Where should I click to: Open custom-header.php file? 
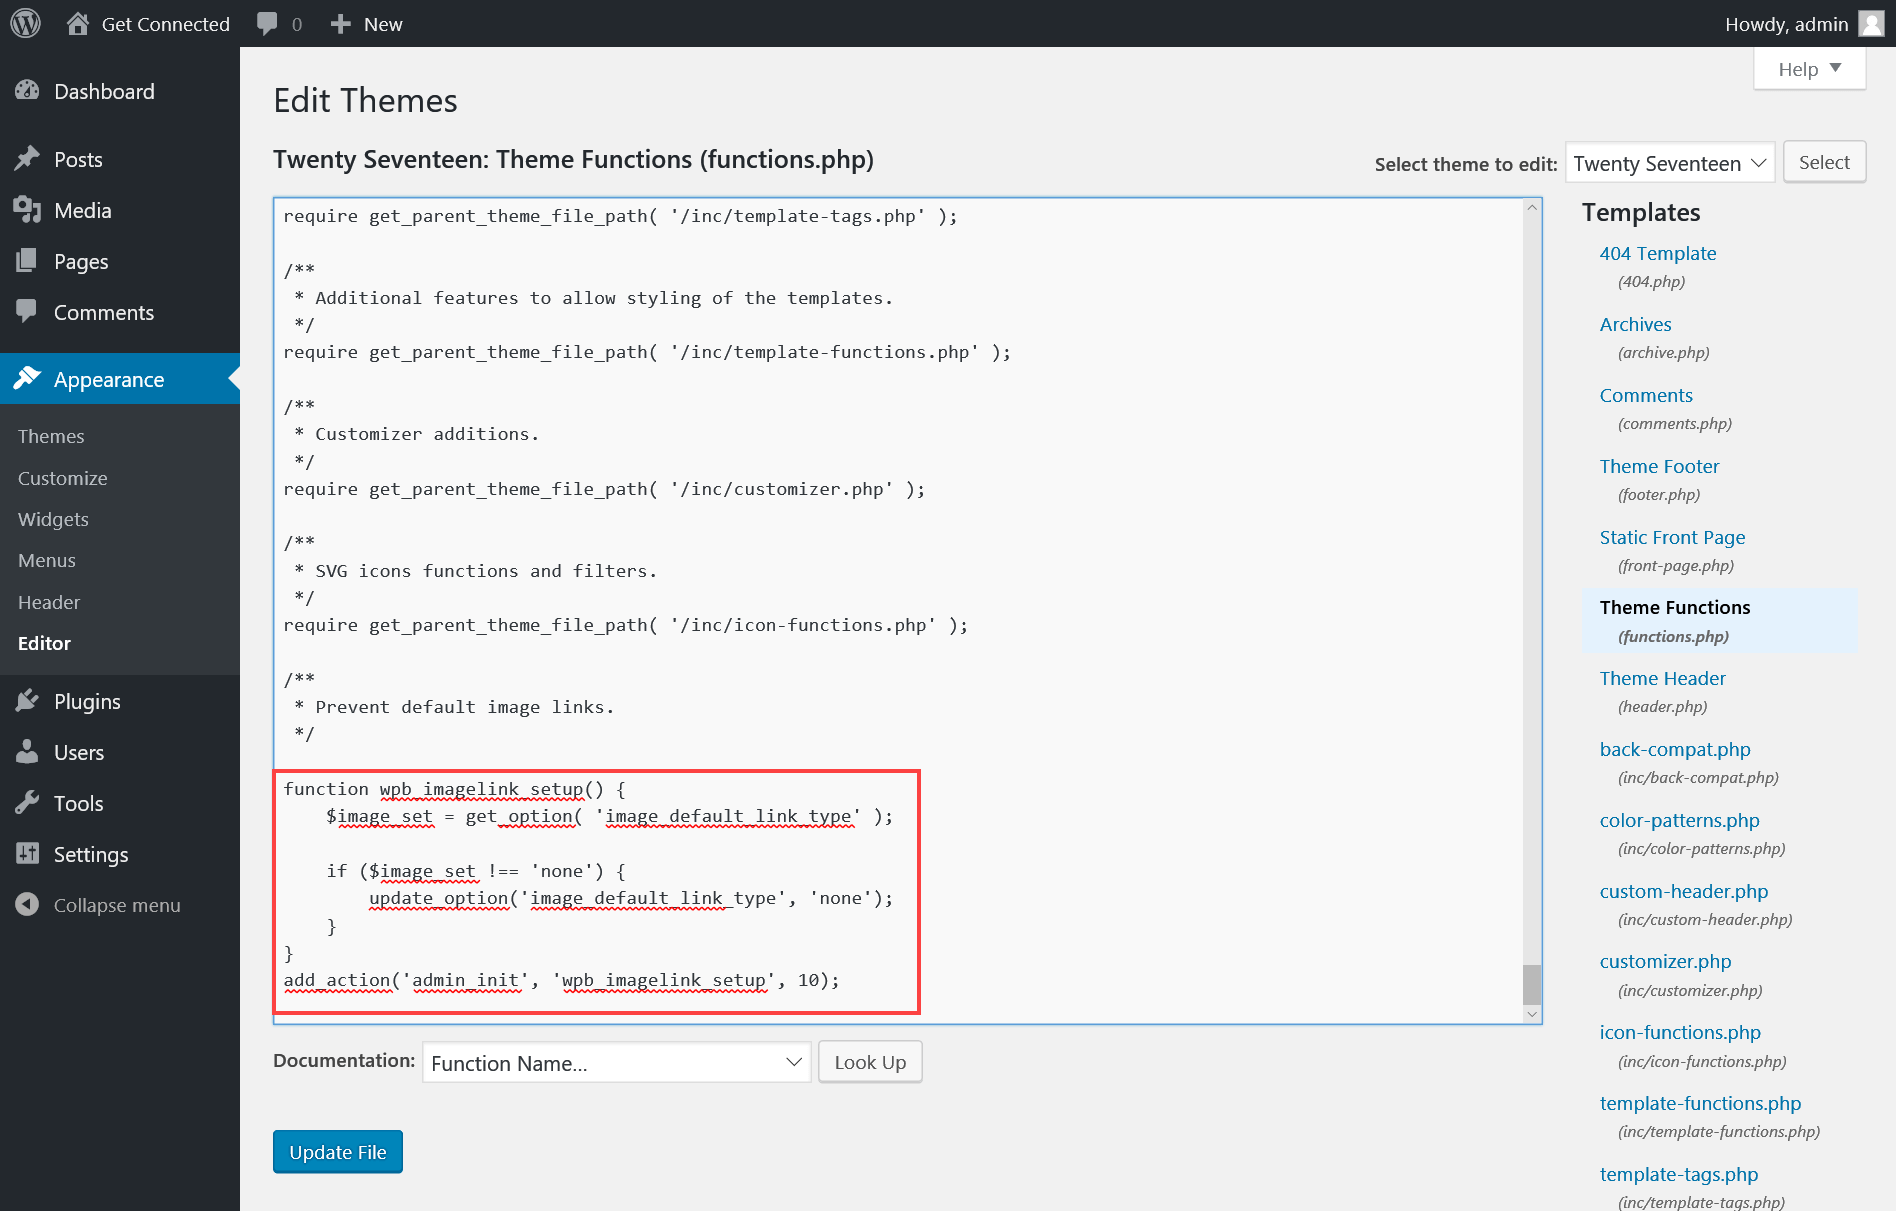tap(1683, 891)
